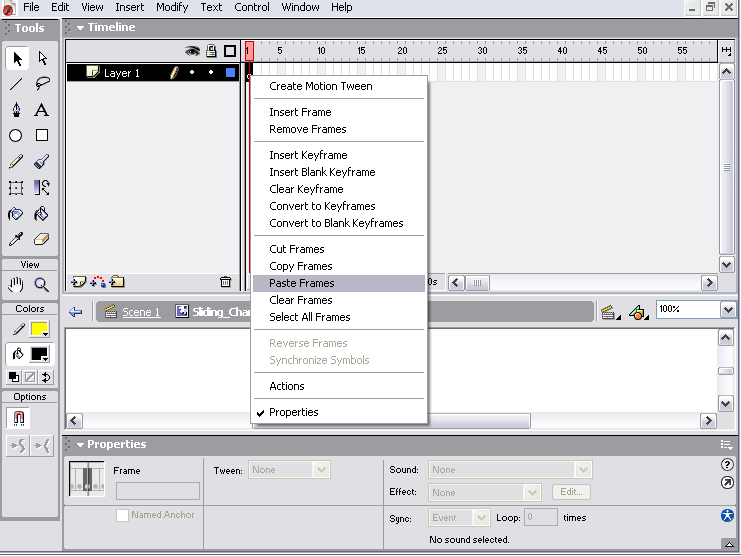This screenshot has width=741, height=556.
Task: Open the Modify menu
Action: [172, 7]
